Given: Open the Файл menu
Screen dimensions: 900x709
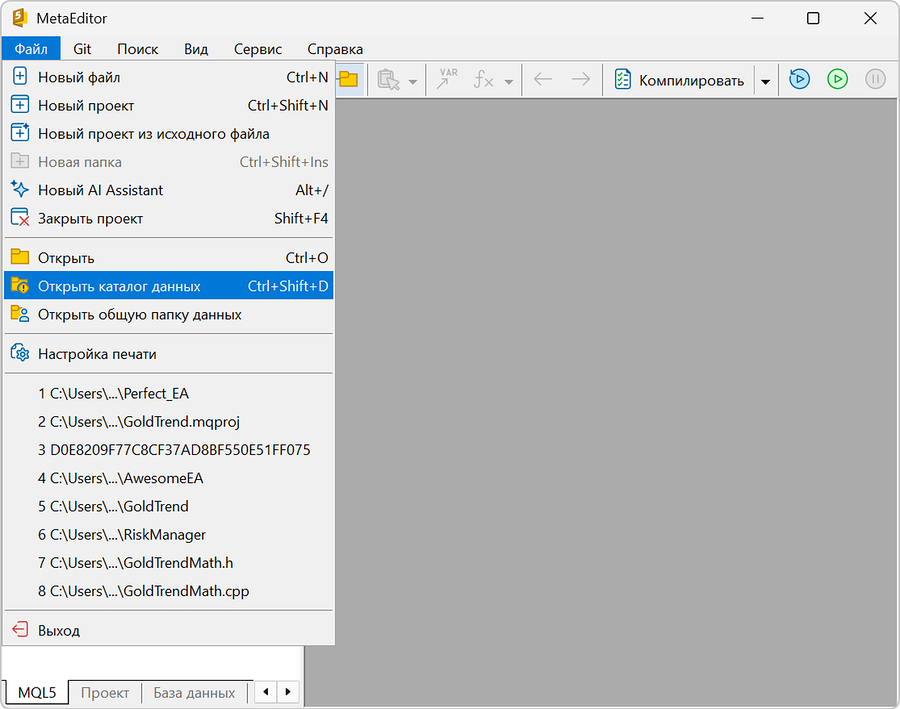Looking at the screenshot, I should (31, 49).
